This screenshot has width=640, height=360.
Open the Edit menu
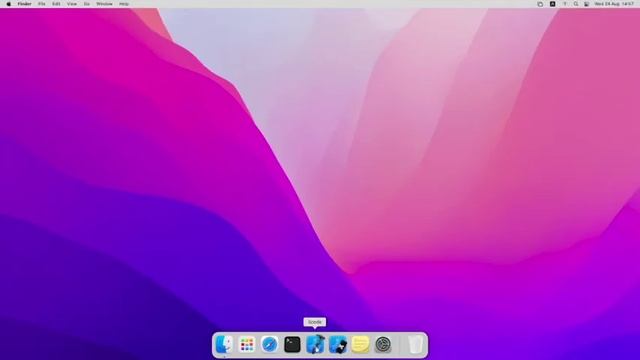(x=56, y=4)
